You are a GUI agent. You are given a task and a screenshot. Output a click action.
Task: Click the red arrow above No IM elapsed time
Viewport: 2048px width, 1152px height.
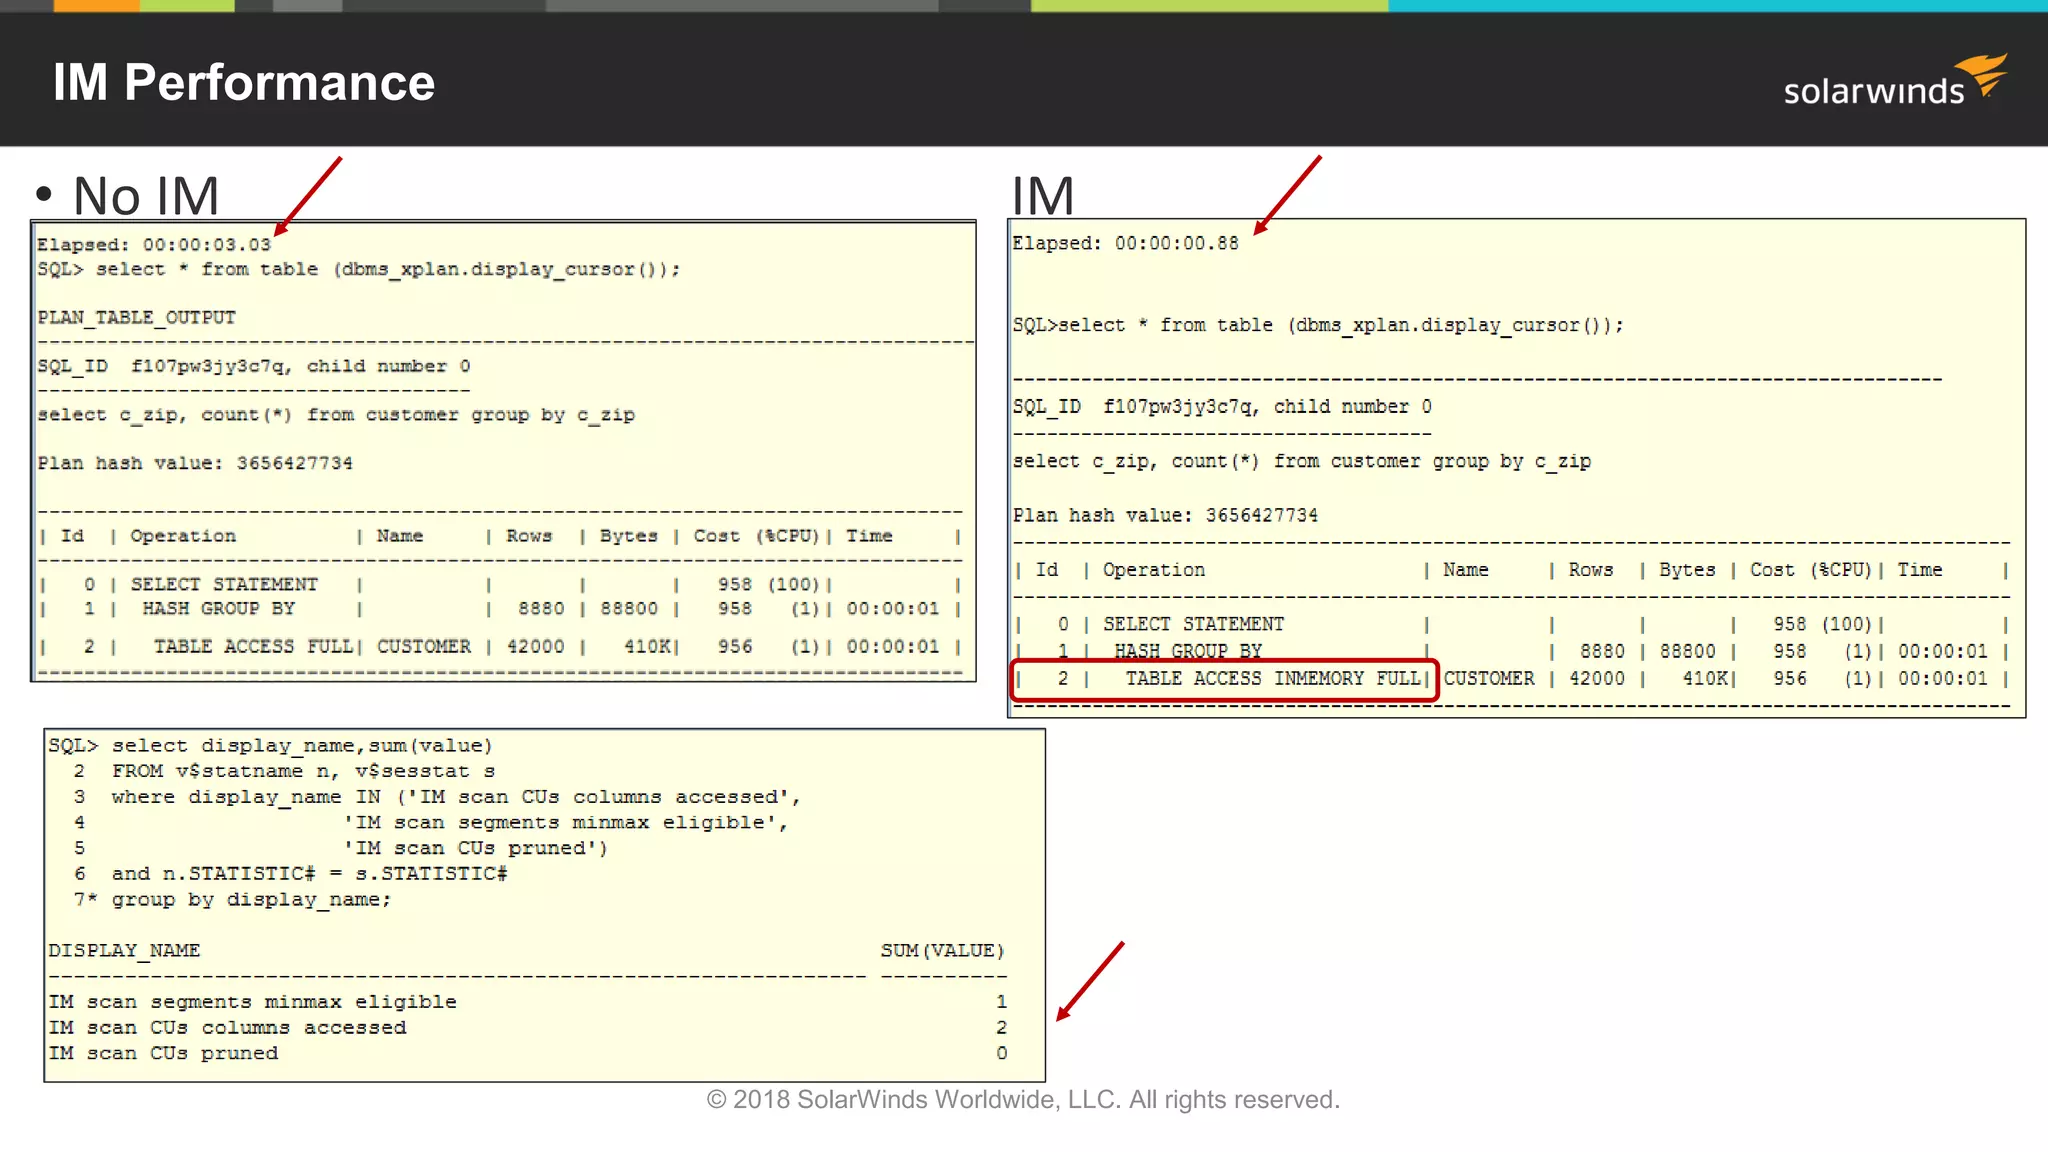308,195
